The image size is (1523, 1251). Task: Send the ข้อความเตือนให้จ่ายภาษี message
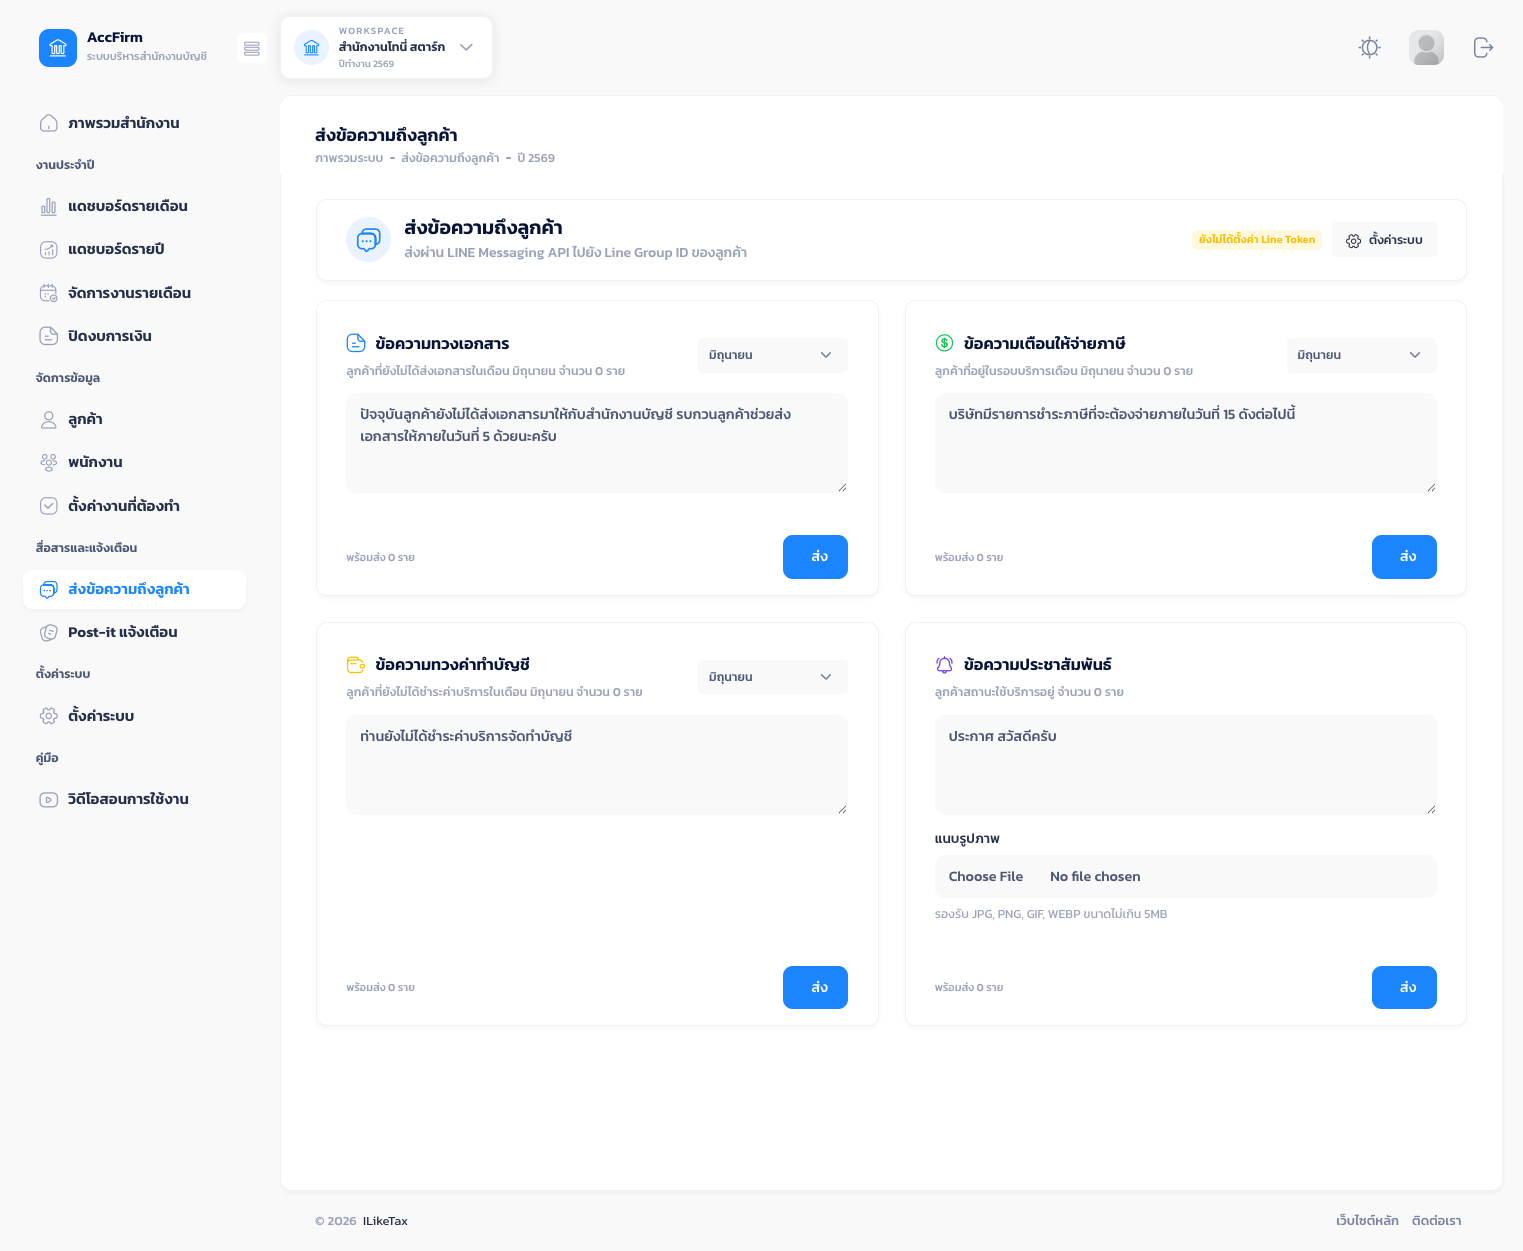(x=1404, y=557)
